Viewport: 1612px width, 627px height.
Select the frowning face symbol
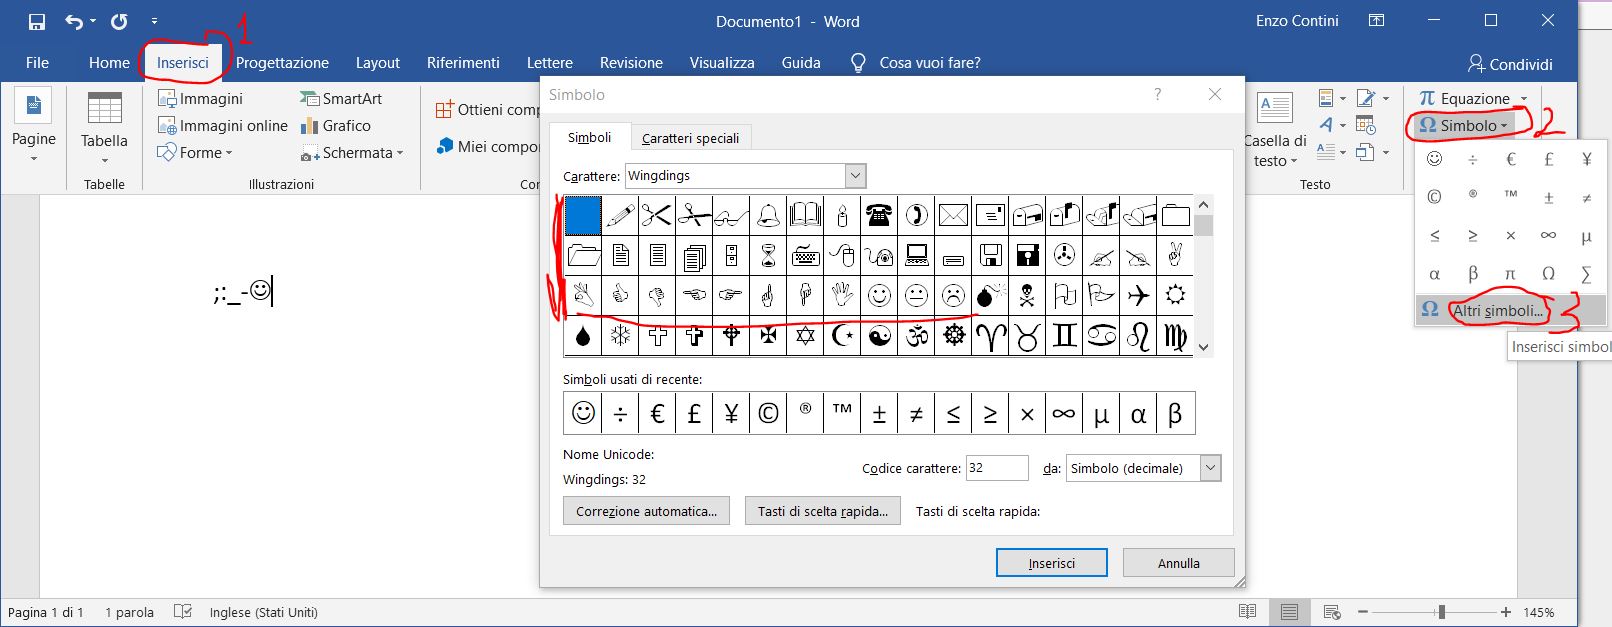[x=953, y=295]
